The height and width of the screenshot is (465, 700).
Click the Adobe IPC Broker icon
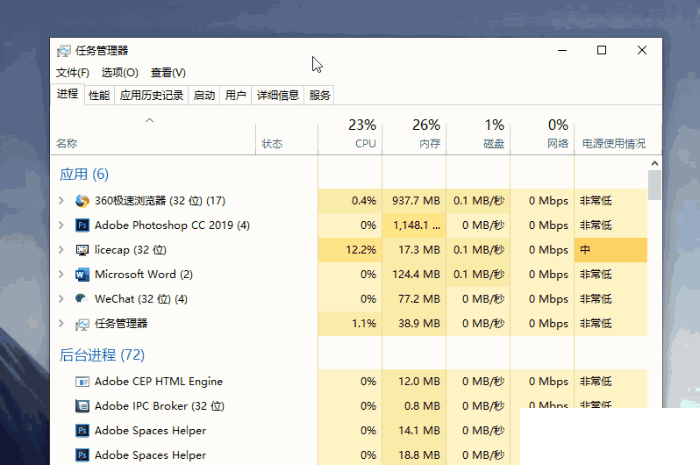(x=82, y=406)
